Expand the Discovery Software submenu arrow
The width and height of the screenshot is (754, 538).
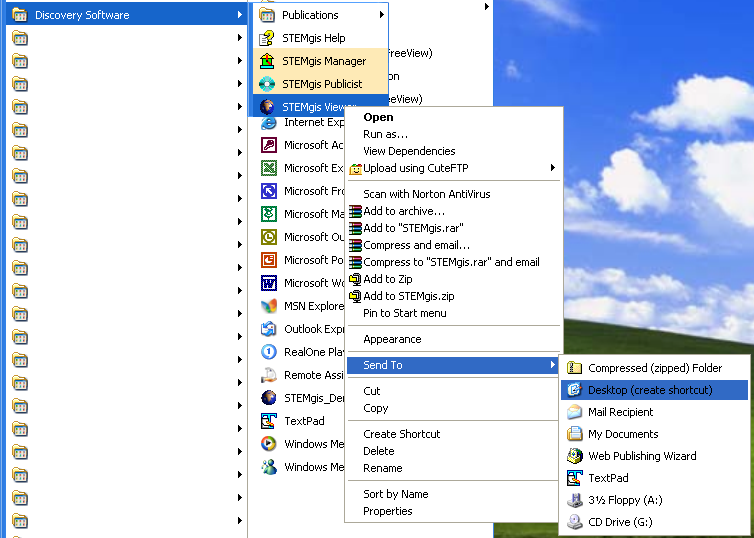[x=239, y=15]
